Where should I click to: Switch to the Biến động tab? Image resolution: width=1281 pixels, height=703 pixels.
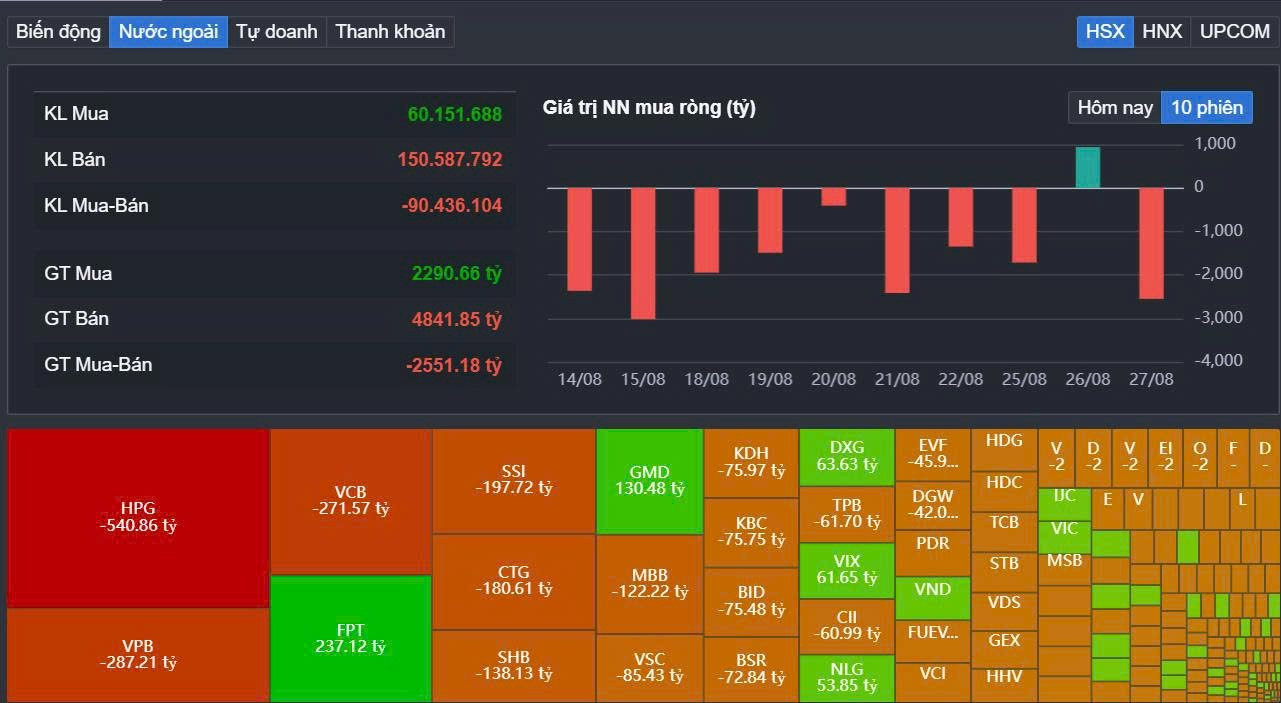click(x=58, y=32)
